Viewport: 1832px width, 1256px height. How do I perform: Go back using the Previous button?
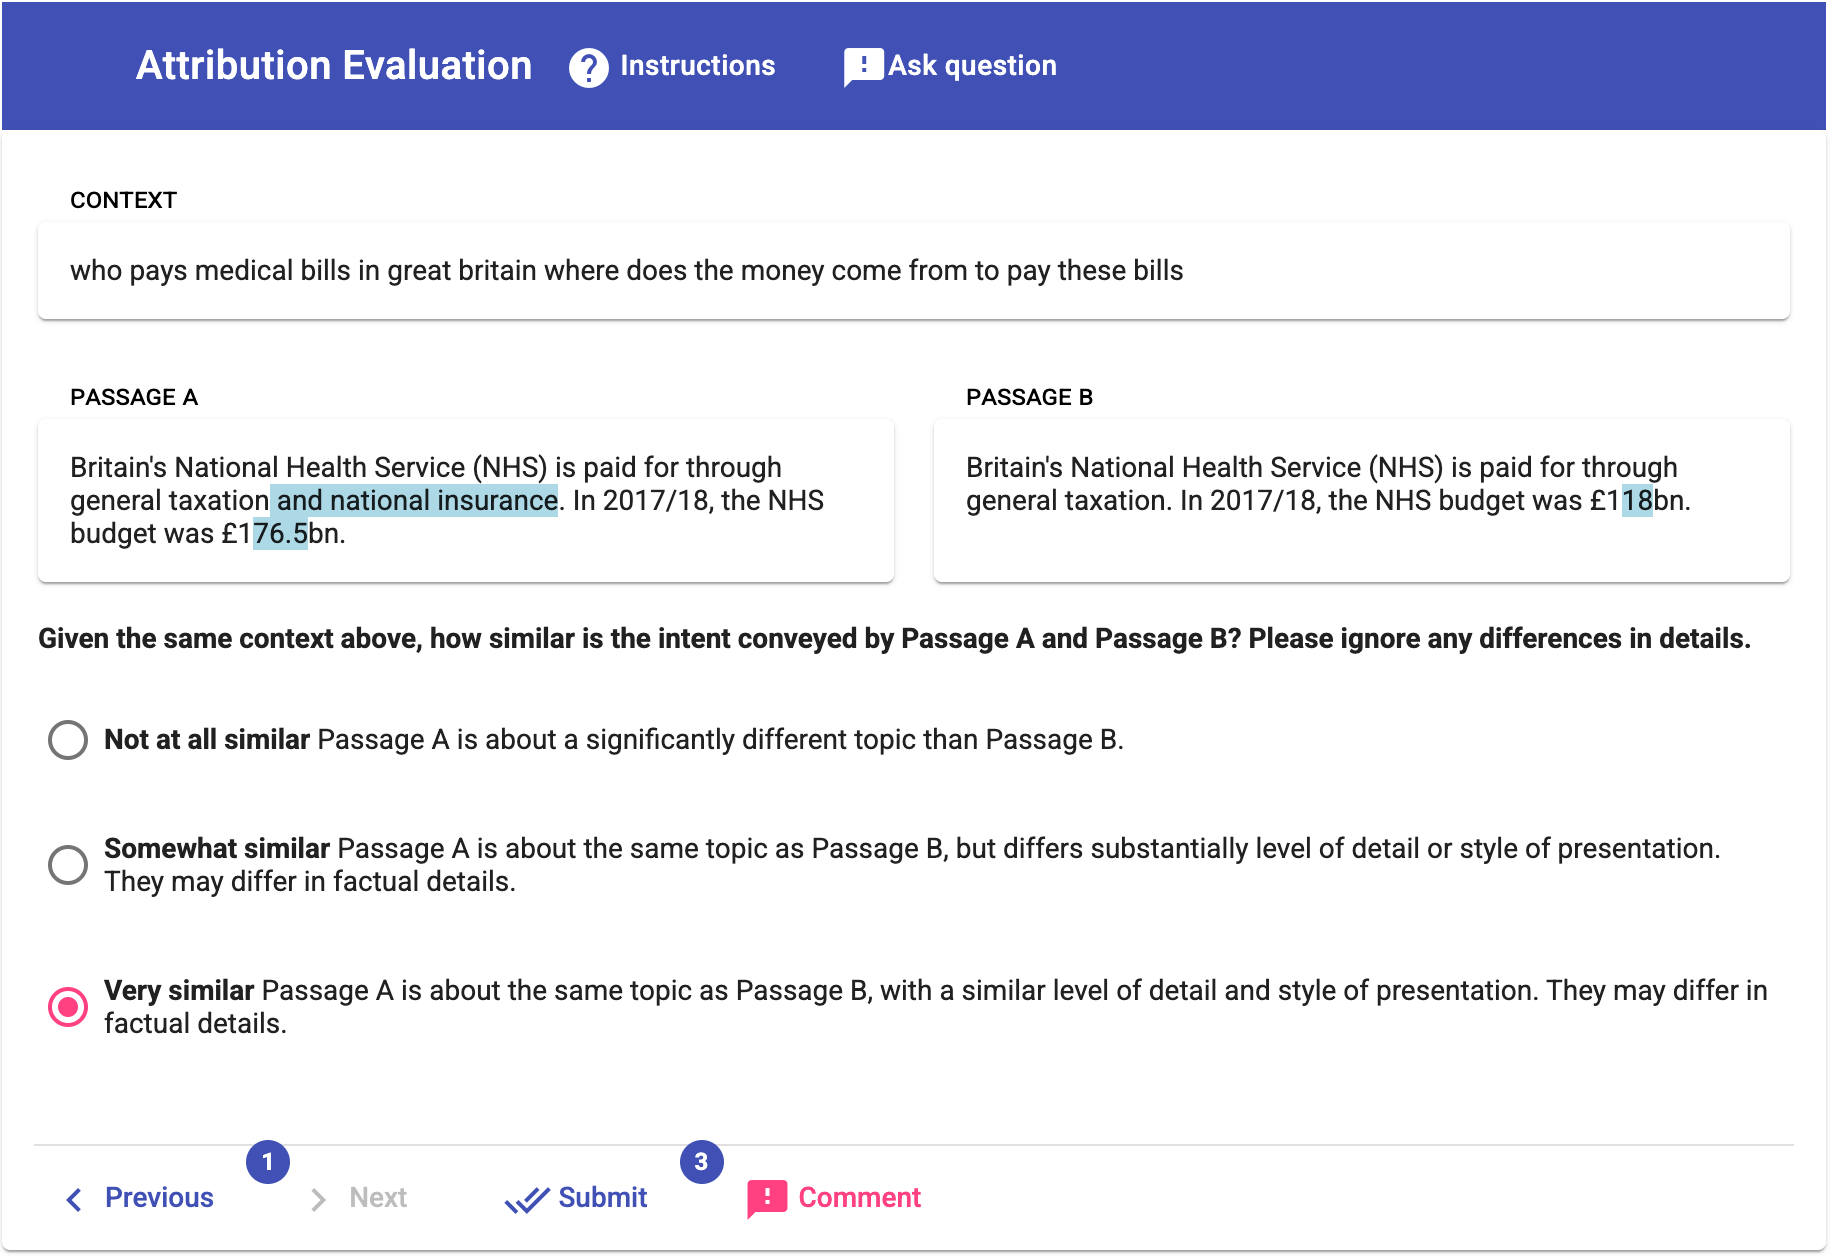[159, 1198]
